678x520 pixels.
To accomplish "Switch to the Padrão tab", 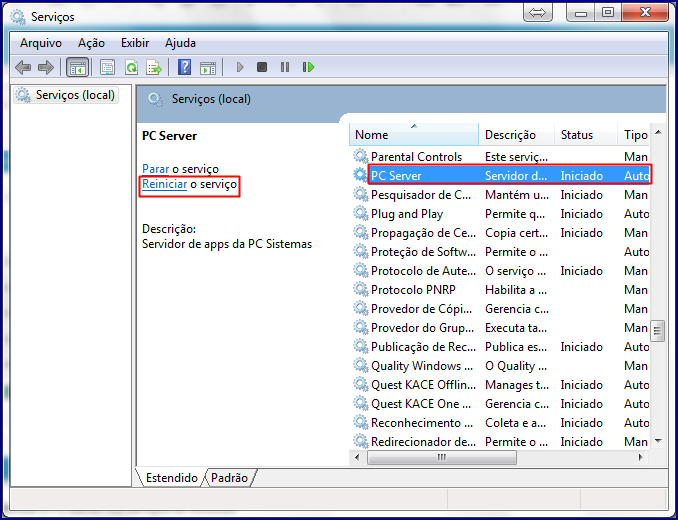I will (229, 478).
